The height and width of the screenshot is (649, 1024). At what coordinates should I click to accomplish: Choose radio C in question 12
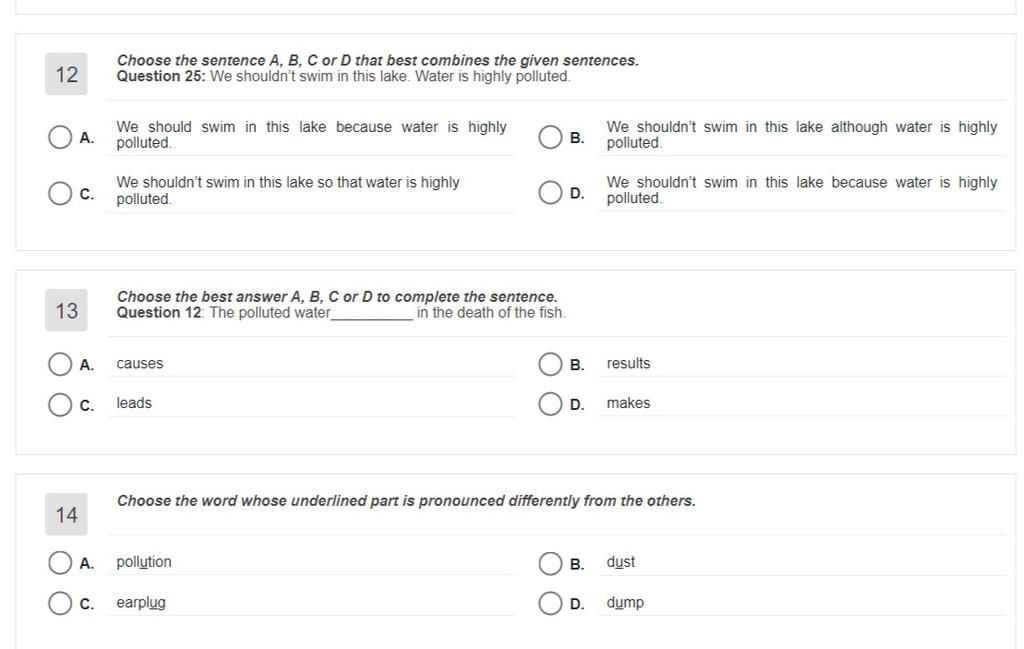[59, 193]
